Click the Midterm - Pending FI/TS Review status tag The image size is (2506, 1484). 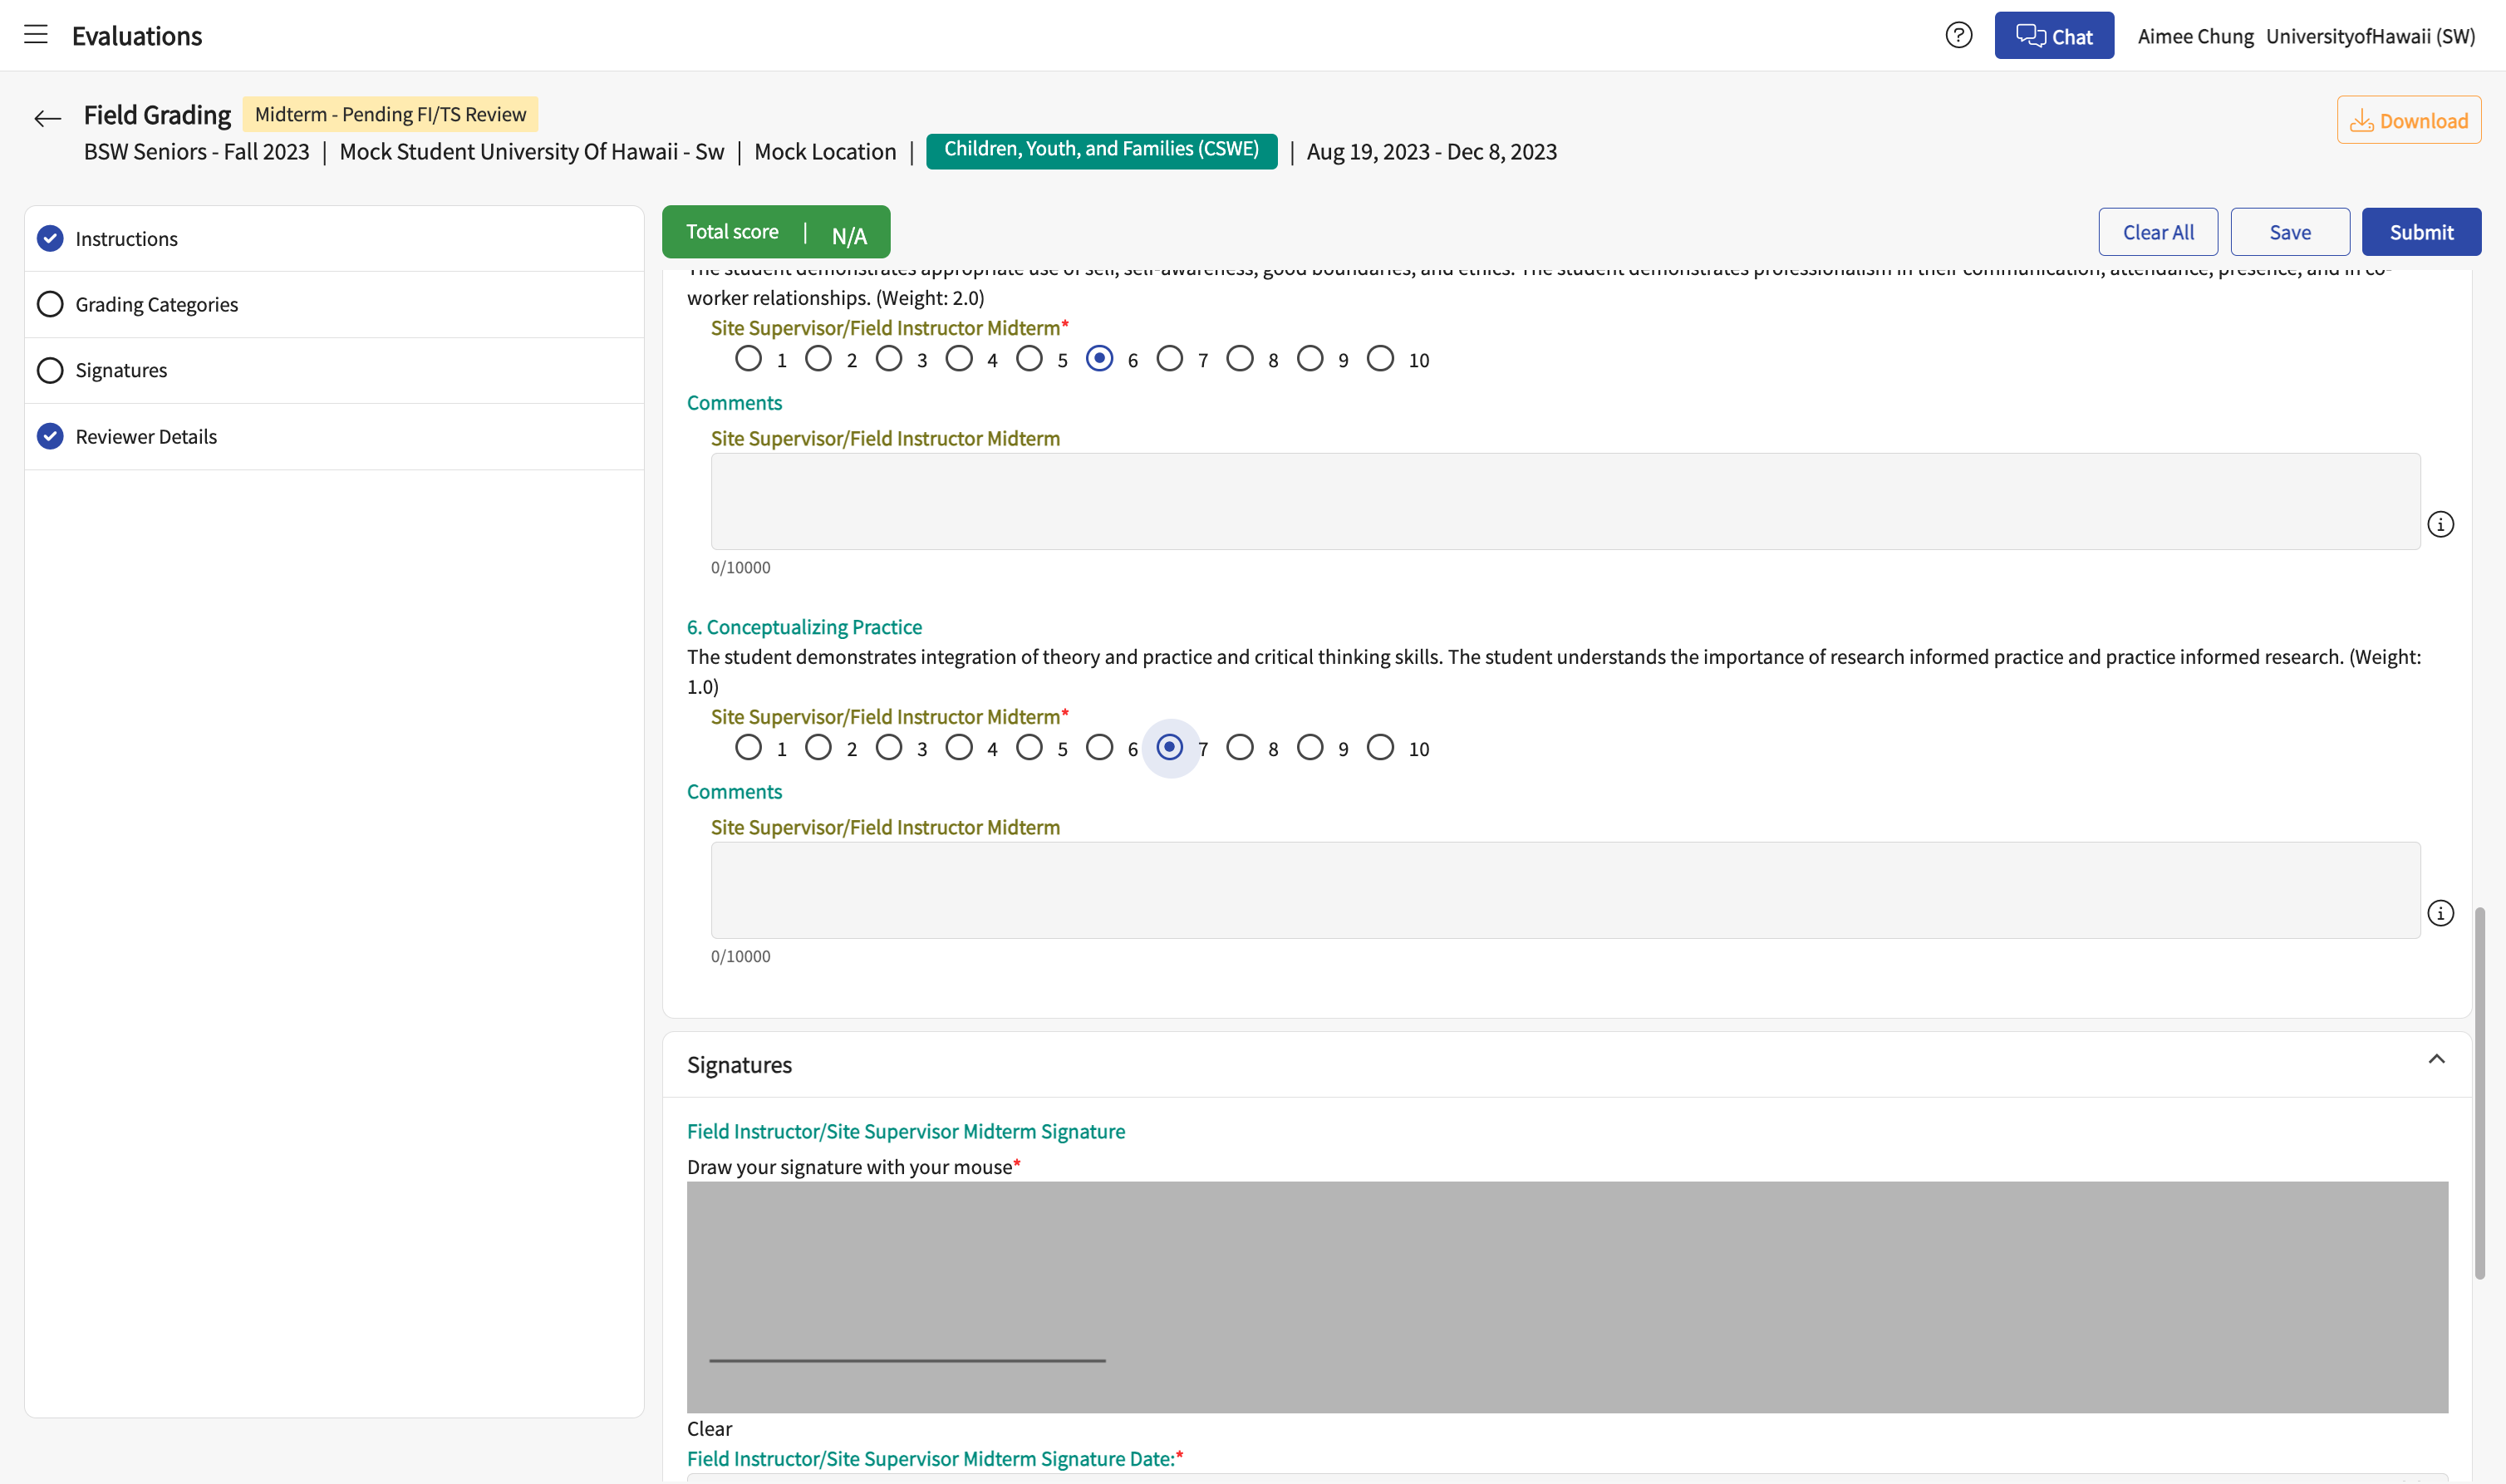[x=390, y=114]
